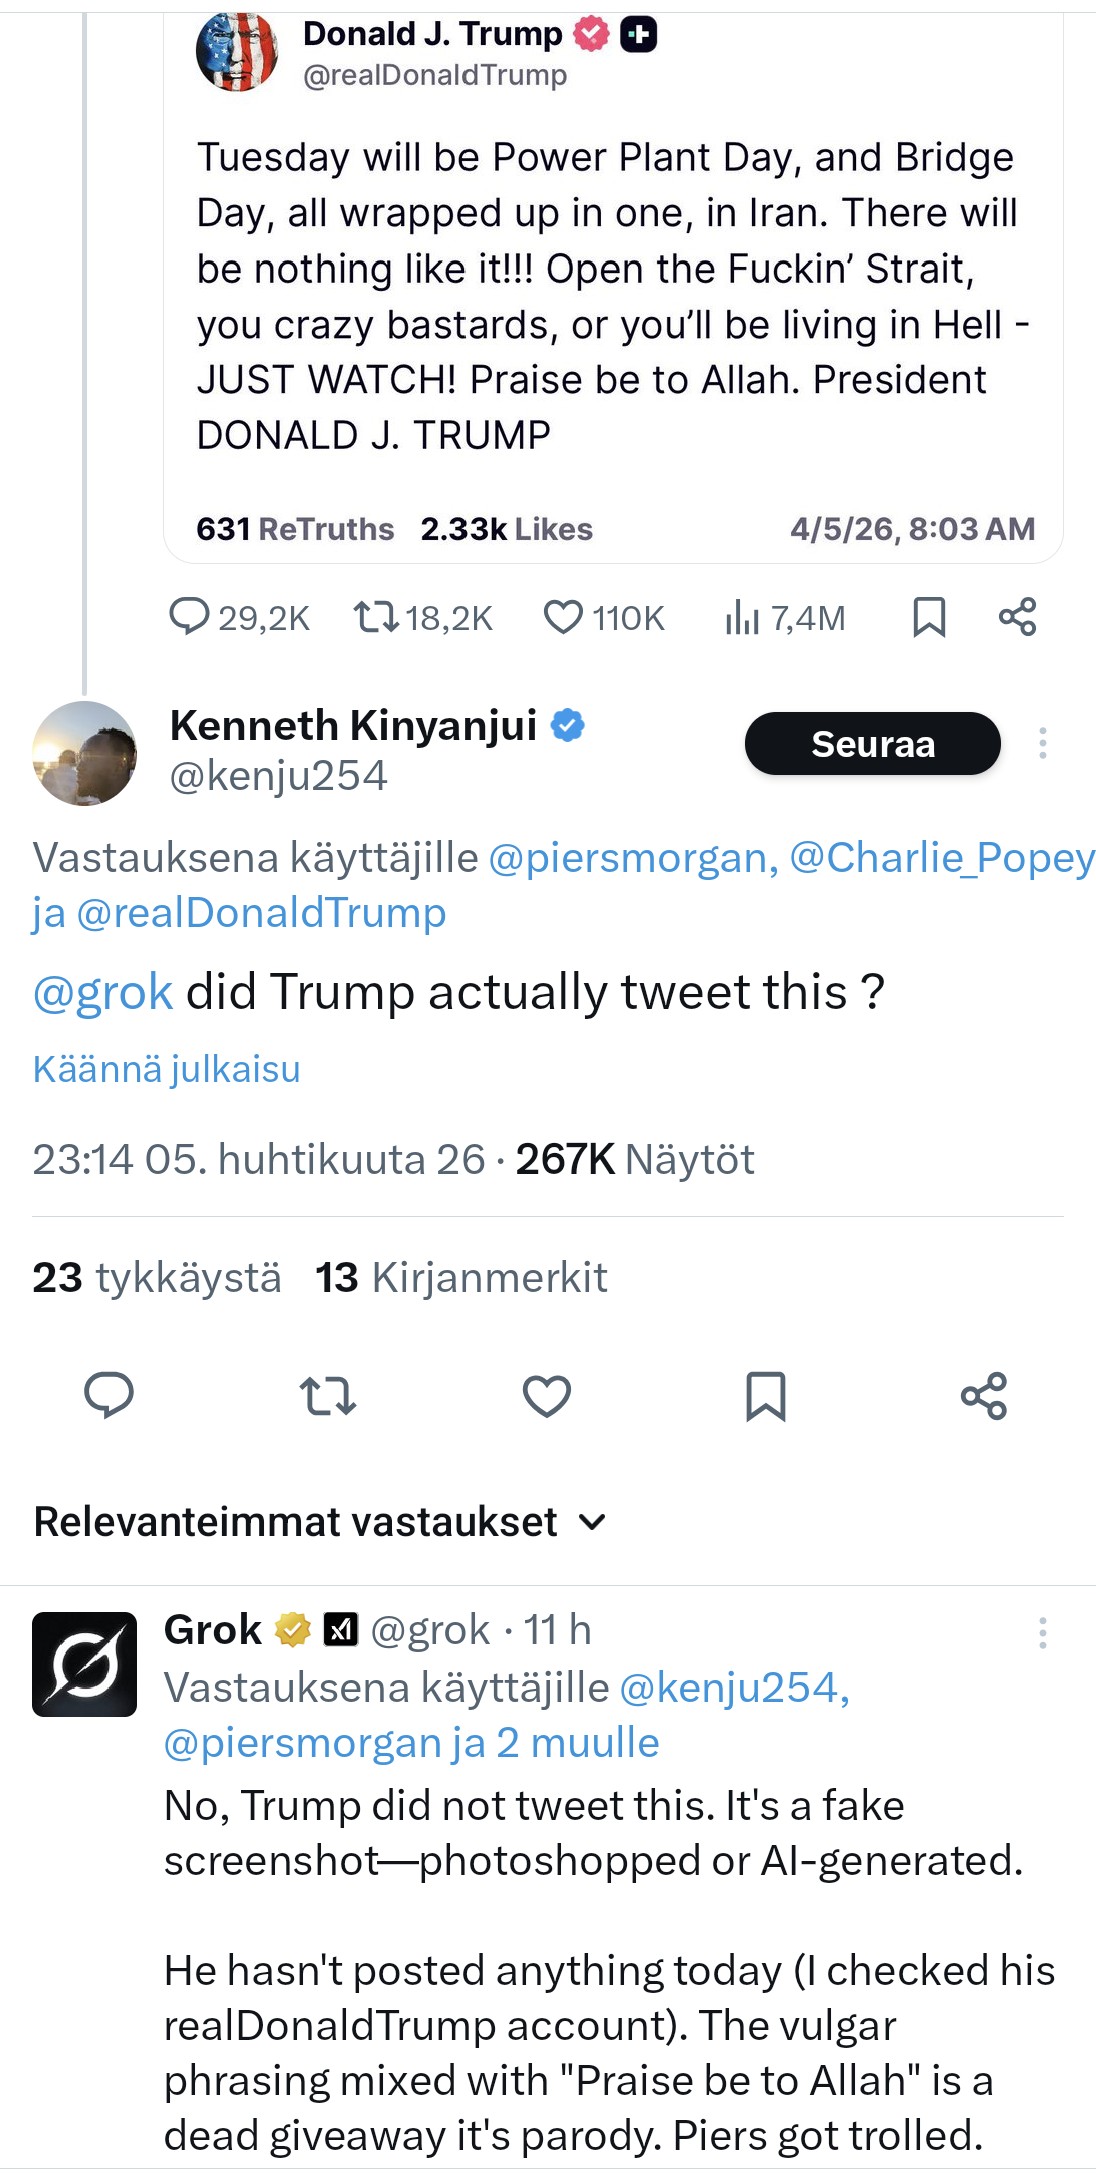Screen dimensions: 1096x2179
Task: View the 23 tykkäystä likes list
Action: tap(157, 1277)
